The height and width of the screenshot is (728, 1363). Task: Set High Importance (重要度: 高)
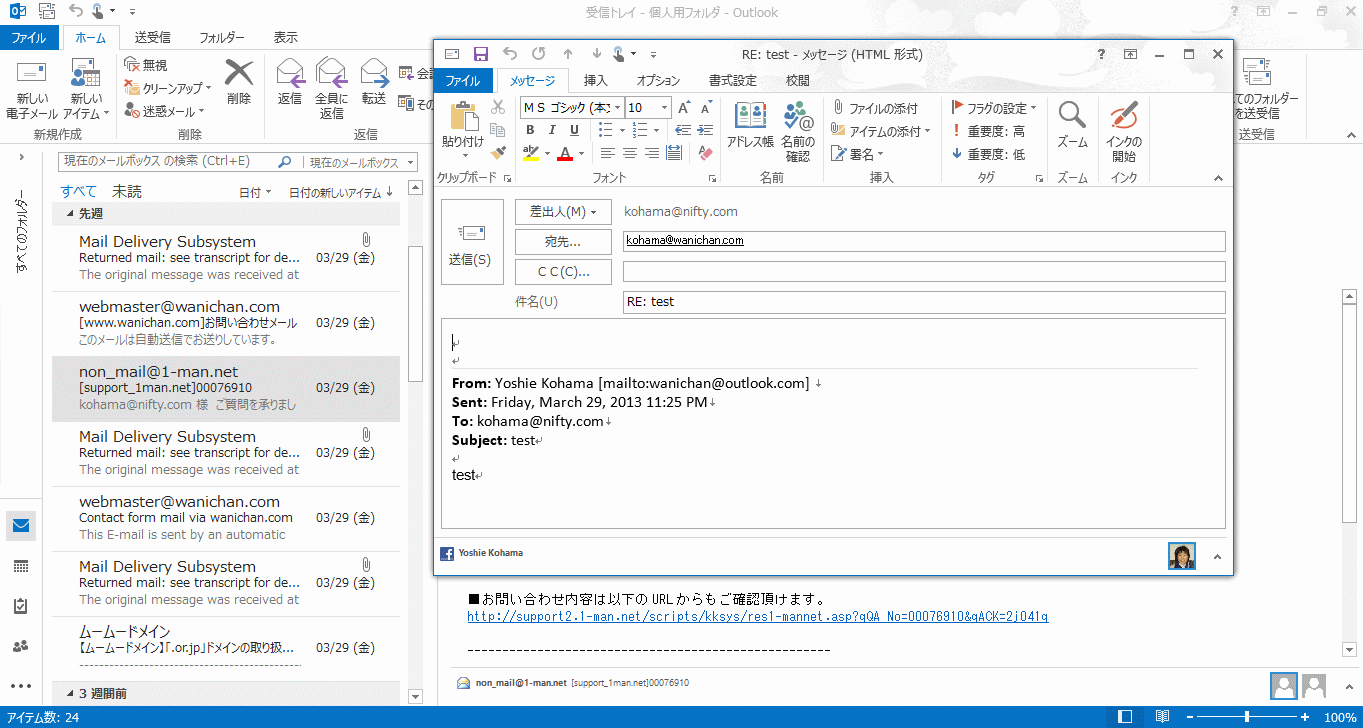pos(988,131)
